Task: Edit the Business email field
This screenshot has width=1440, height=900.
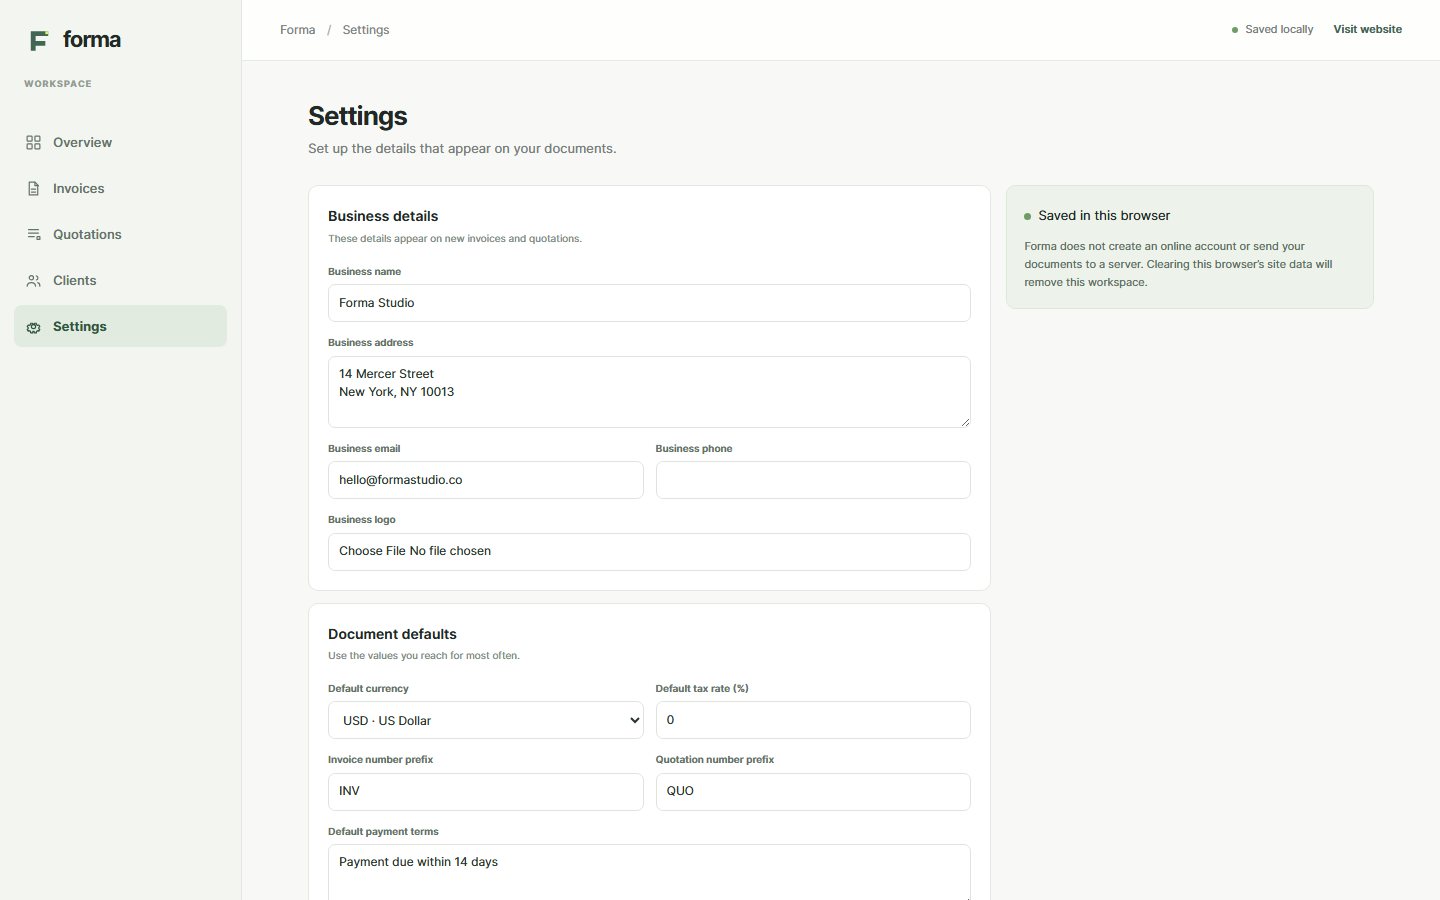Action: pyautogui.click(x=485, y=480)
